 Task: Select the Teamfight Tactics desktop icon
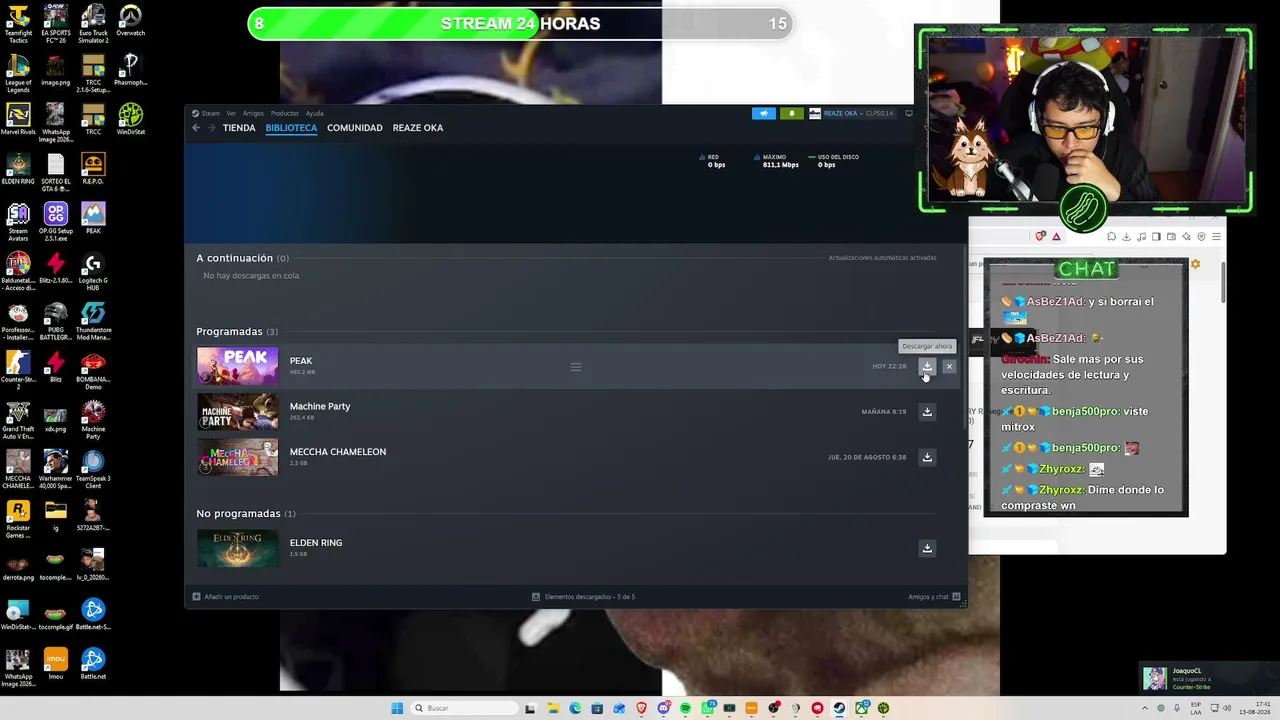coord(18,24)
